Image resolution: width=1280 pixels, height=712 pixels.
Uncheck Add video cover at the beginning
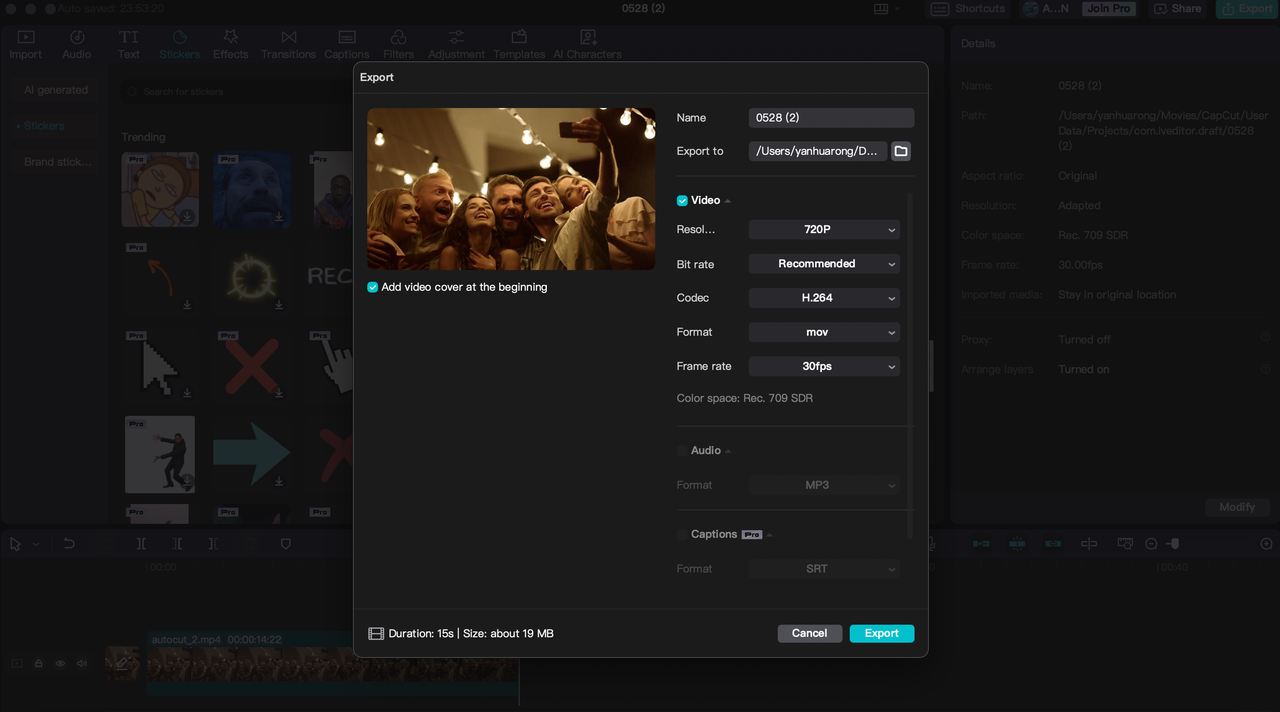(373, 287)
